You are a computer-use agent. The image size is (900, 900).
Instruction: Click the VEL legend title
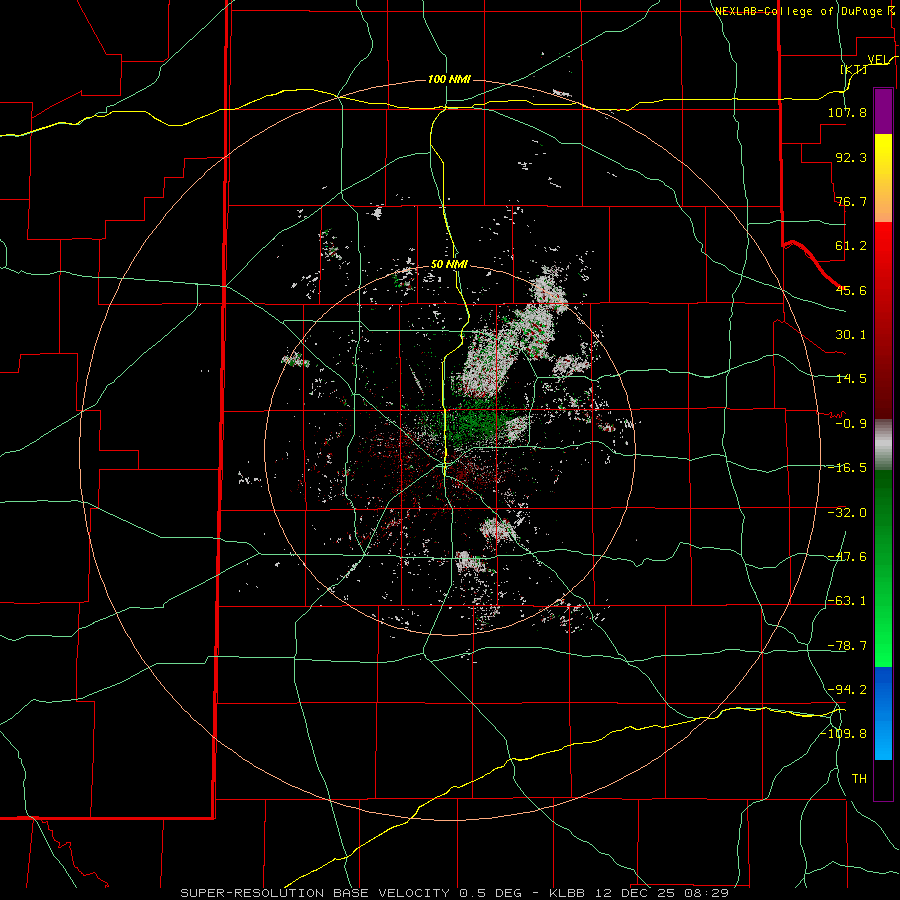(x=878, y=59)
